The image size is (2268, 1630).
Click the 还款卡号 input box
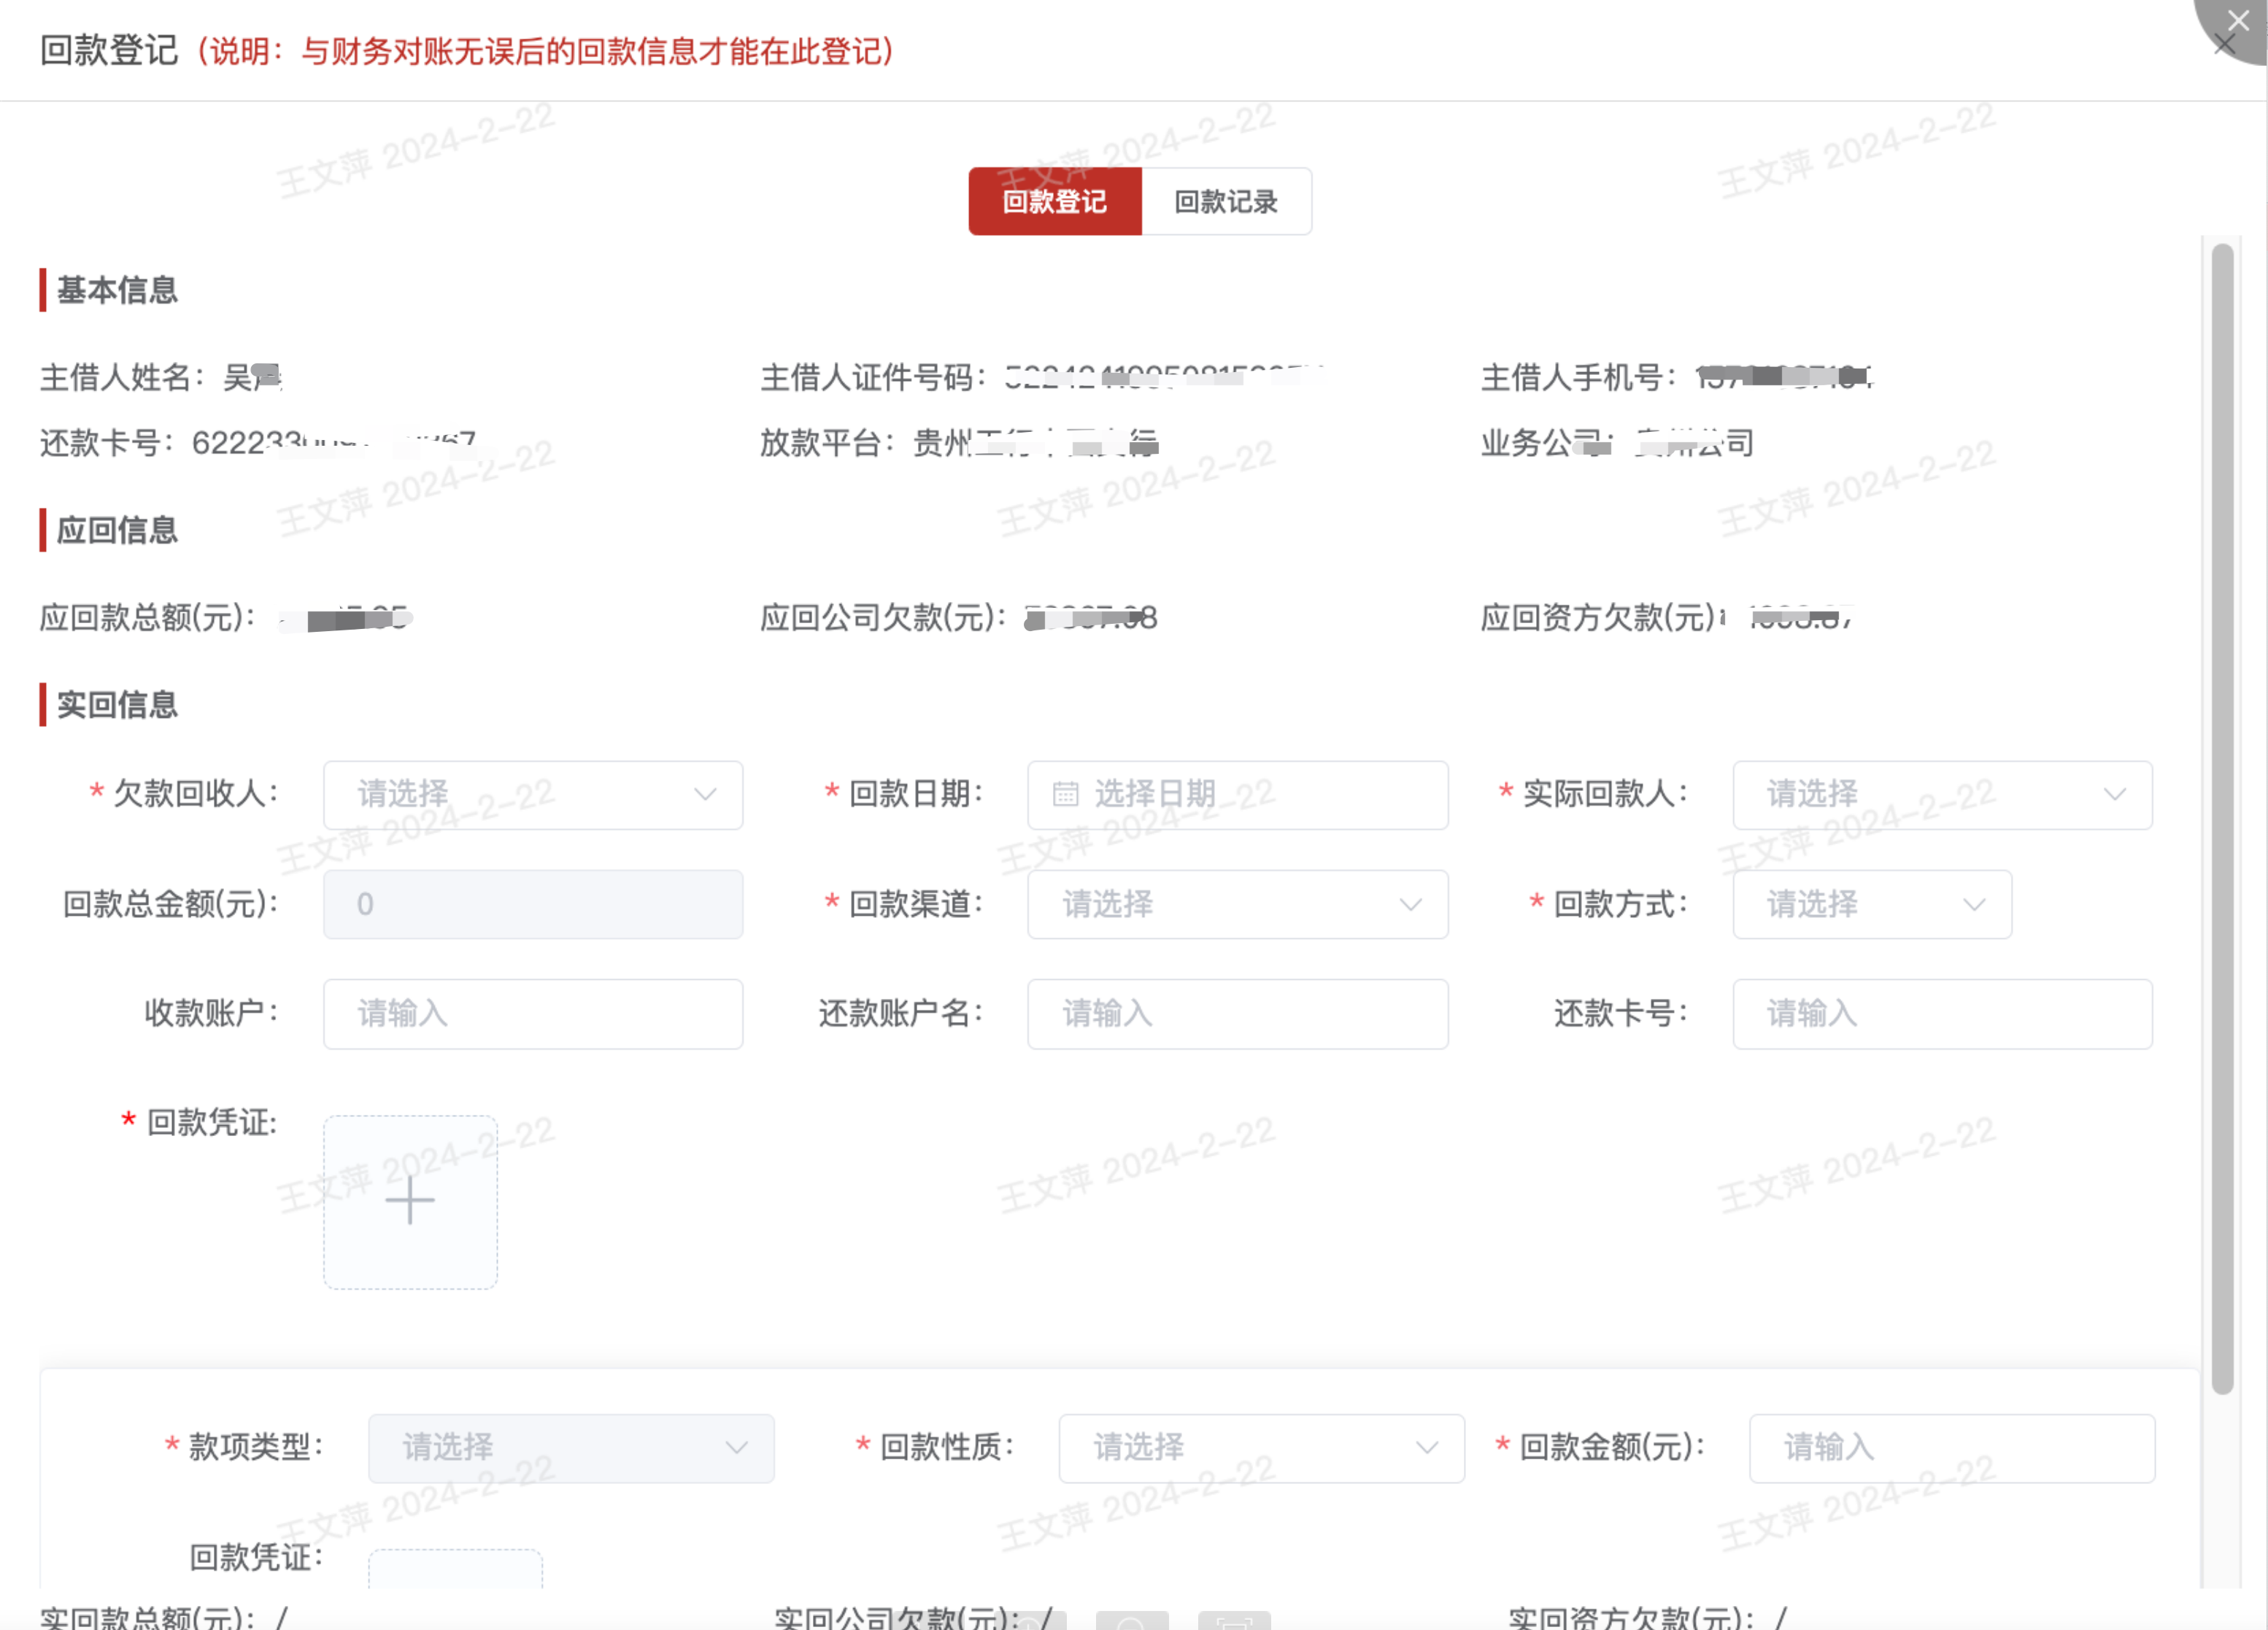1941,1013
